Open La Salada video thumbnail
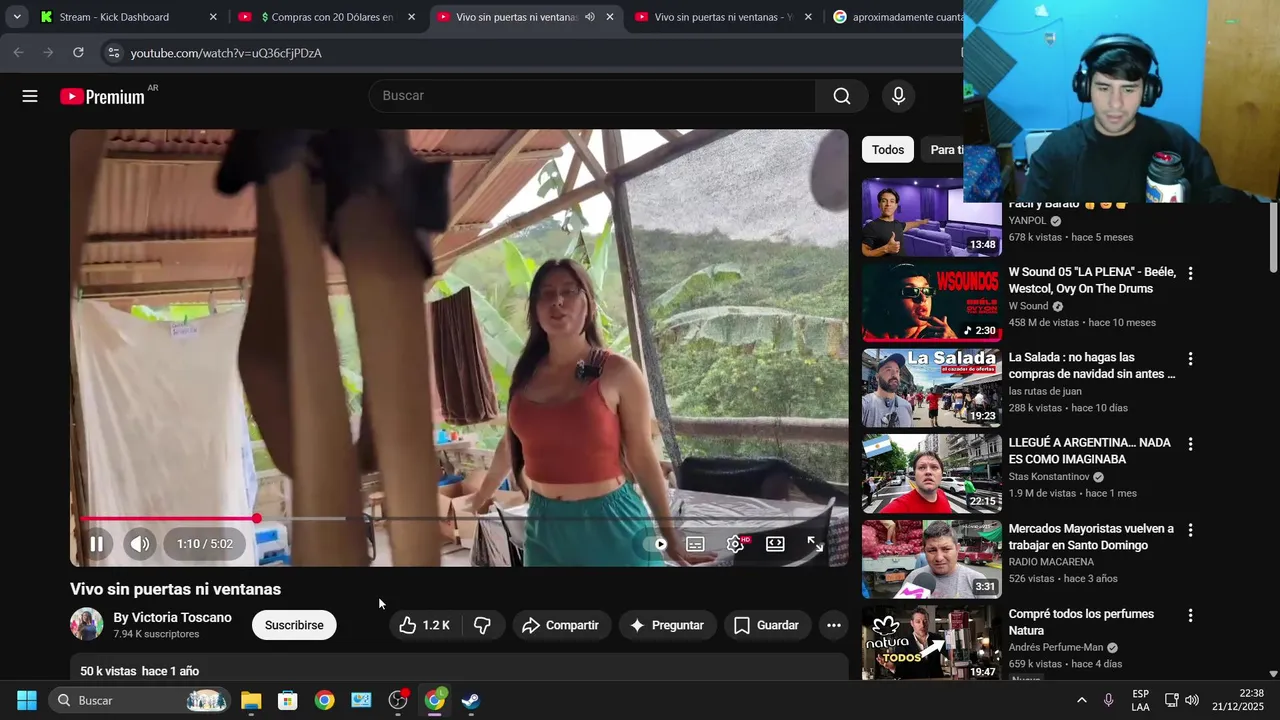 [932, 388]
